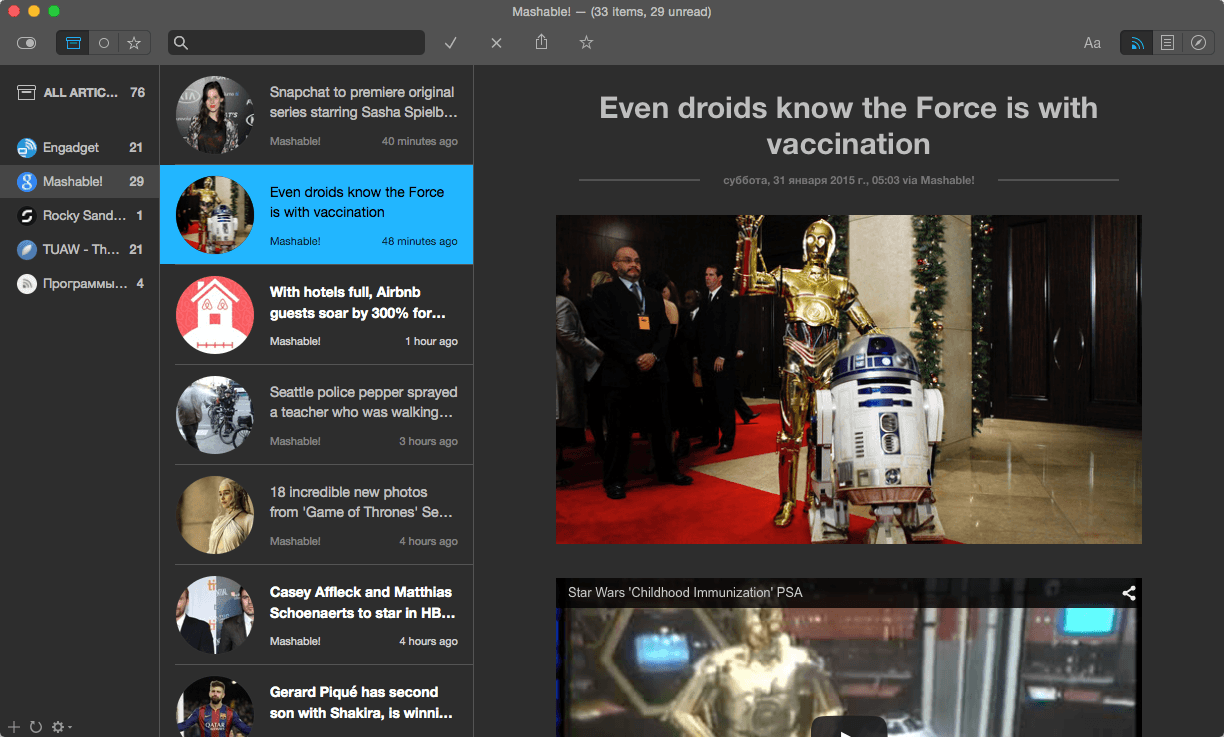
Task: Add a new feed with plus icon
Action: coord(14,726)
